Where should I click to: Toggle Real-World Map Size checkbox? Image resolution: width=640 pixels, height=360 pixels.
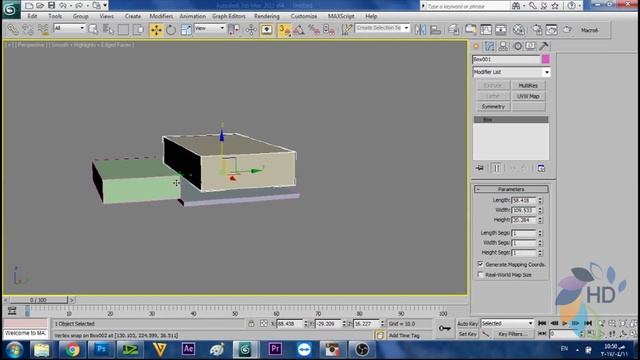coord(480,275)
